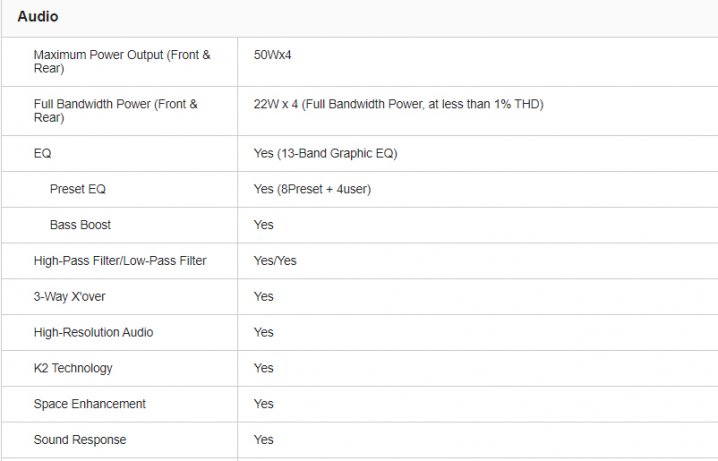Click the 22W x 4 specification text
718x461 pixels.
[398, 104]
